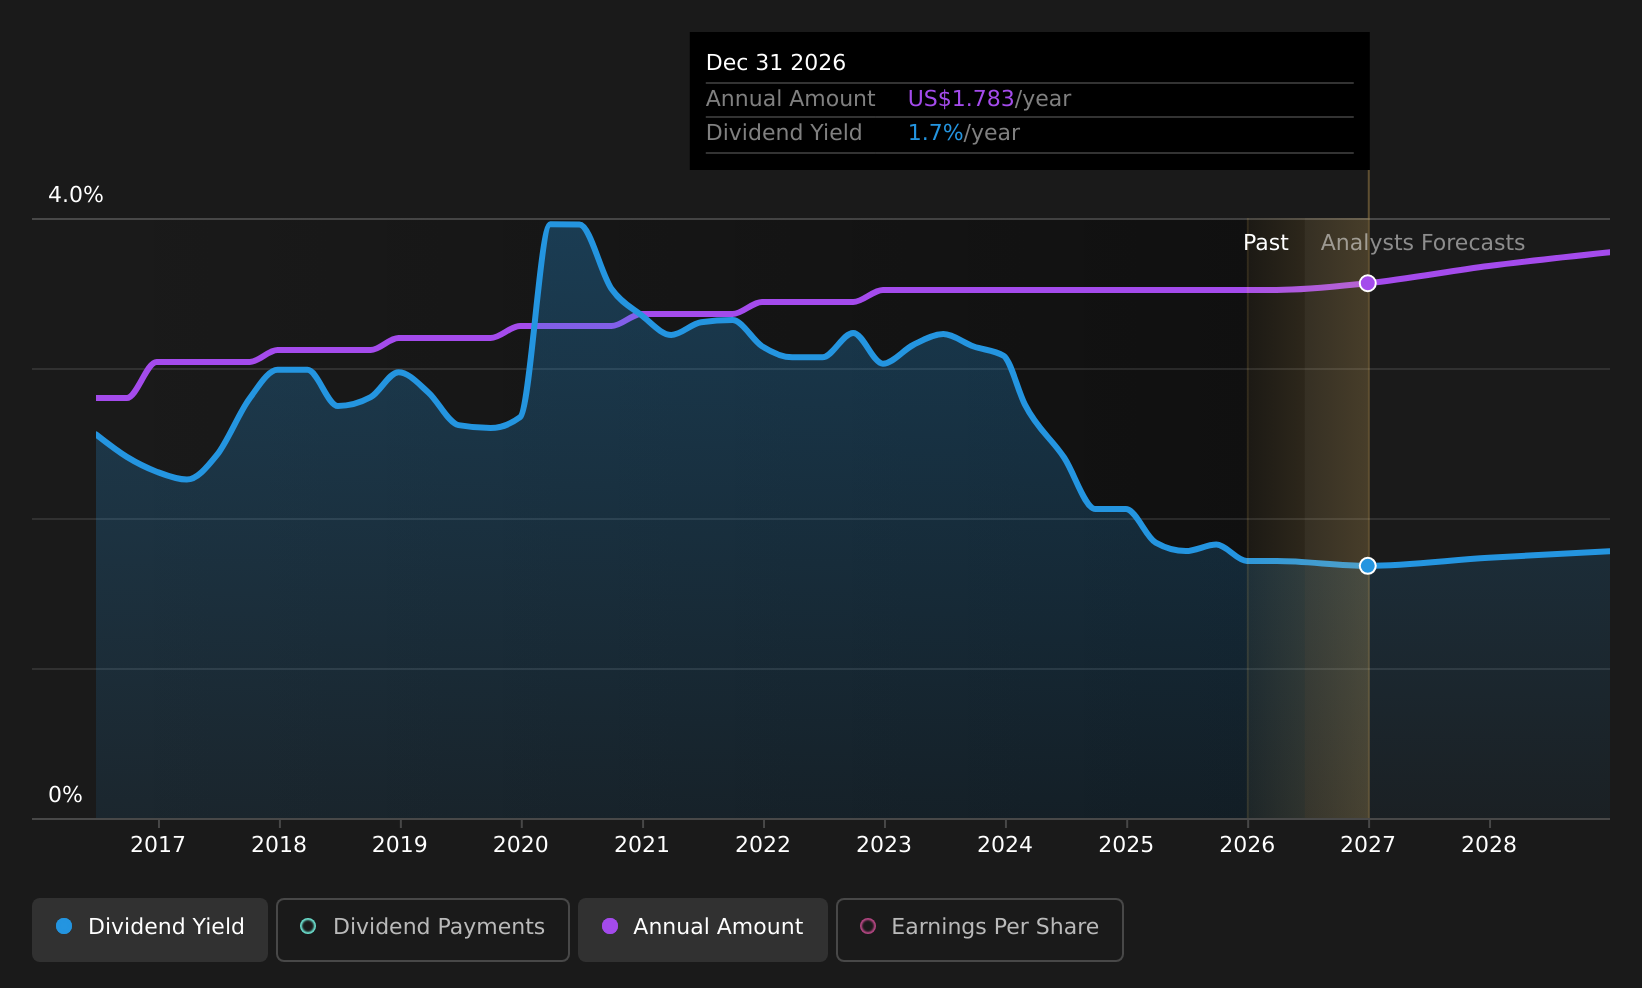
Task: Click the Past region label
Action: click(1266, 243)
